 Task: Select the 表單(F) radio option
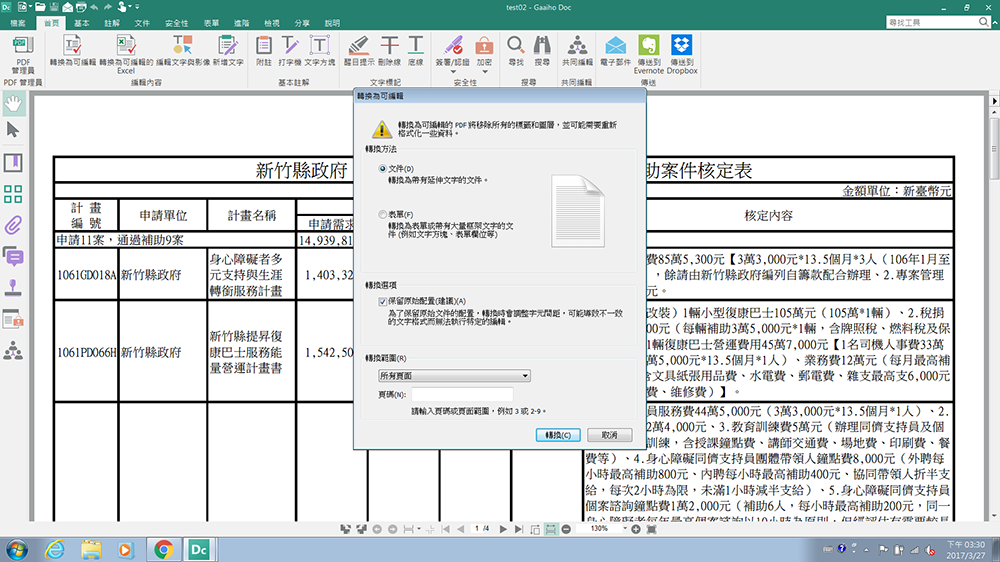point(383,215)
